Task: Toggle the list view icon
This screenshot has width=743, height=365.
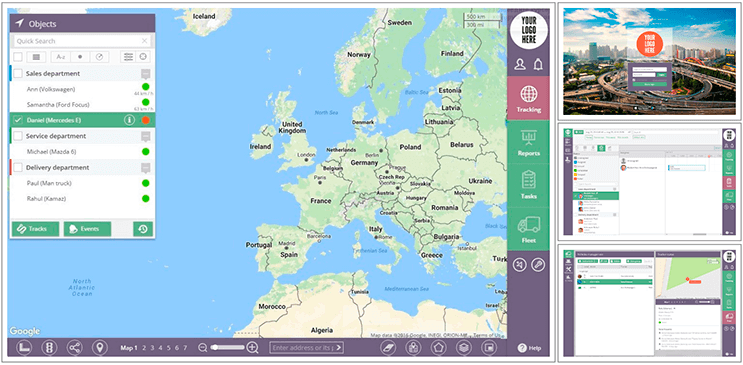Action: pyautogui.click(x=36, y=57)
